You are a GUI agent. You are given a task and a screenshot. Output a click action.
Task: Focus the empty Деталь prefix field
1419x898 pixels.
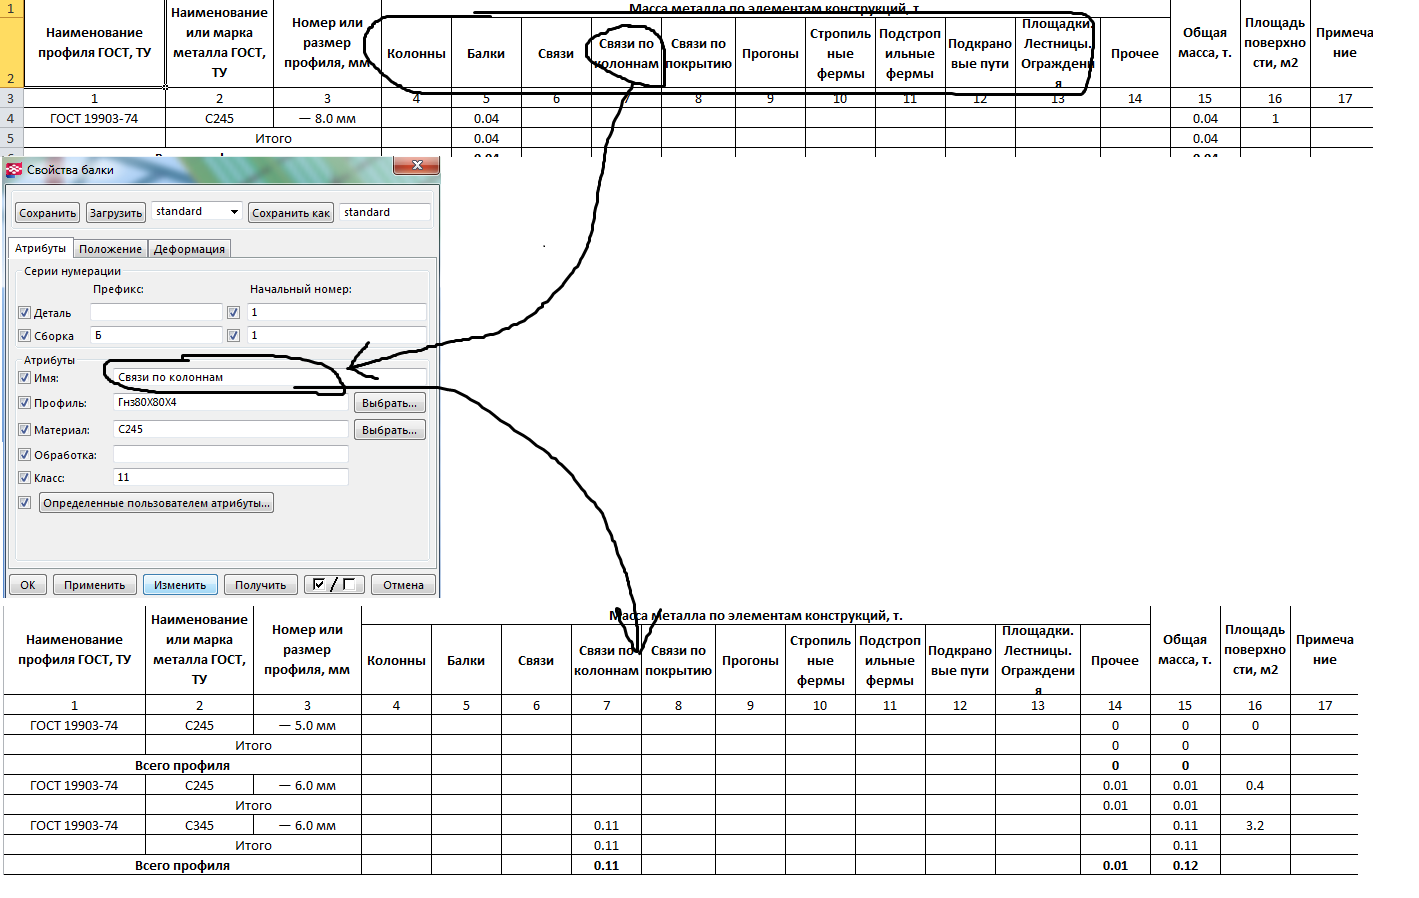[x=156, y=312]
